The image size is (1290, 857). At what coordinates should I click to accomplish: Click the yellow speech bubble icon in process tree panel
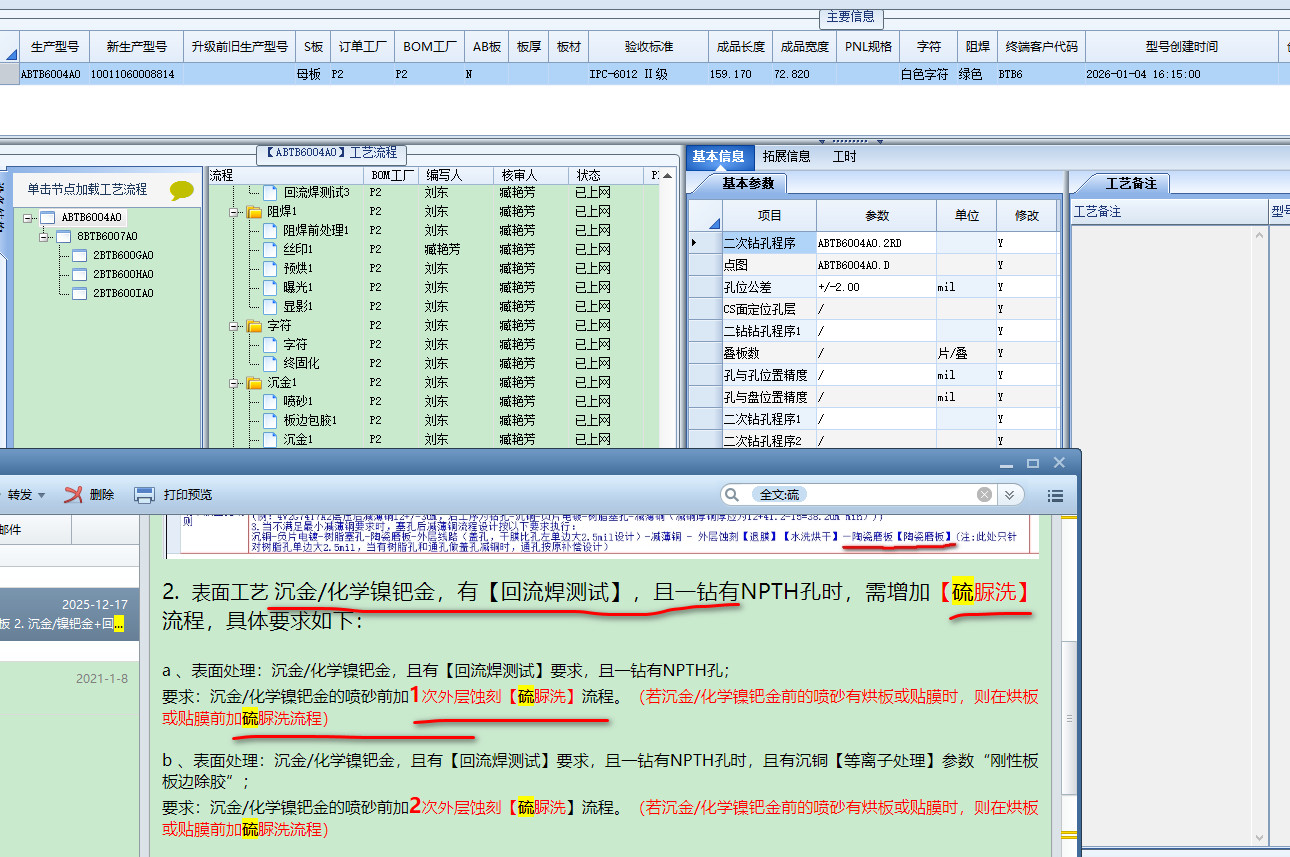[x=182, y=189]
